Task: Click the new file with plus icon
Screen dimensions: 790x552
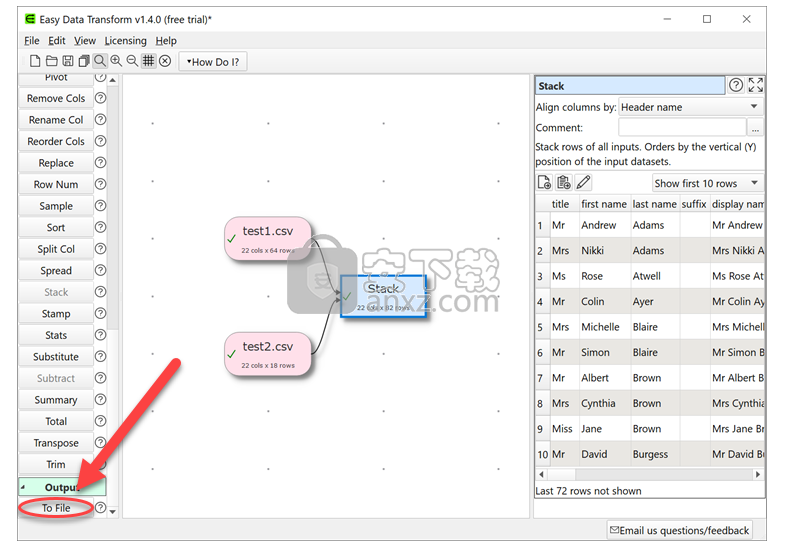Action: [x=544, y=182]
